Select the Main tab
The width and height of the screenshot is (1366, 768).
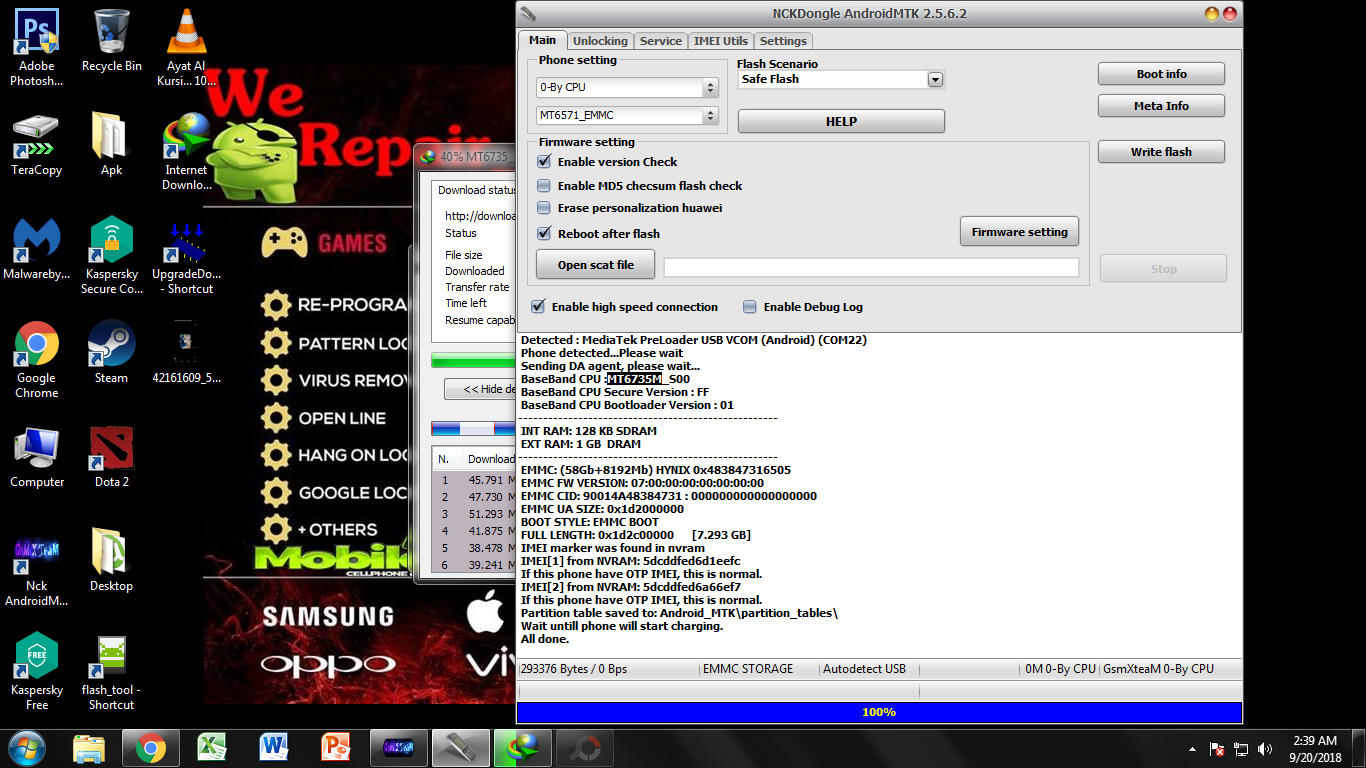click(542, 40)
